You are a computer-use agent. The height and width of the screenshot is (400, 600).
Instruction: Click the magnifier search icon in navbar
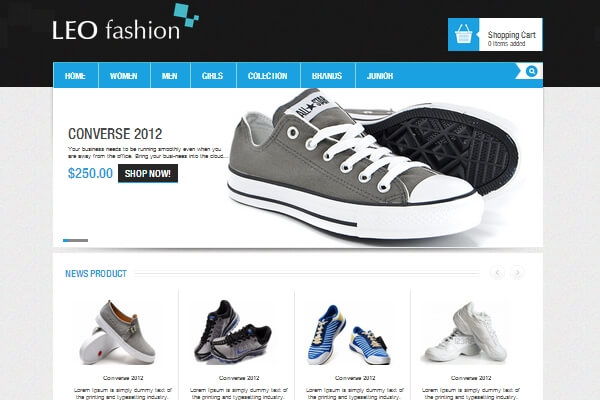click(x=532, y=71)
